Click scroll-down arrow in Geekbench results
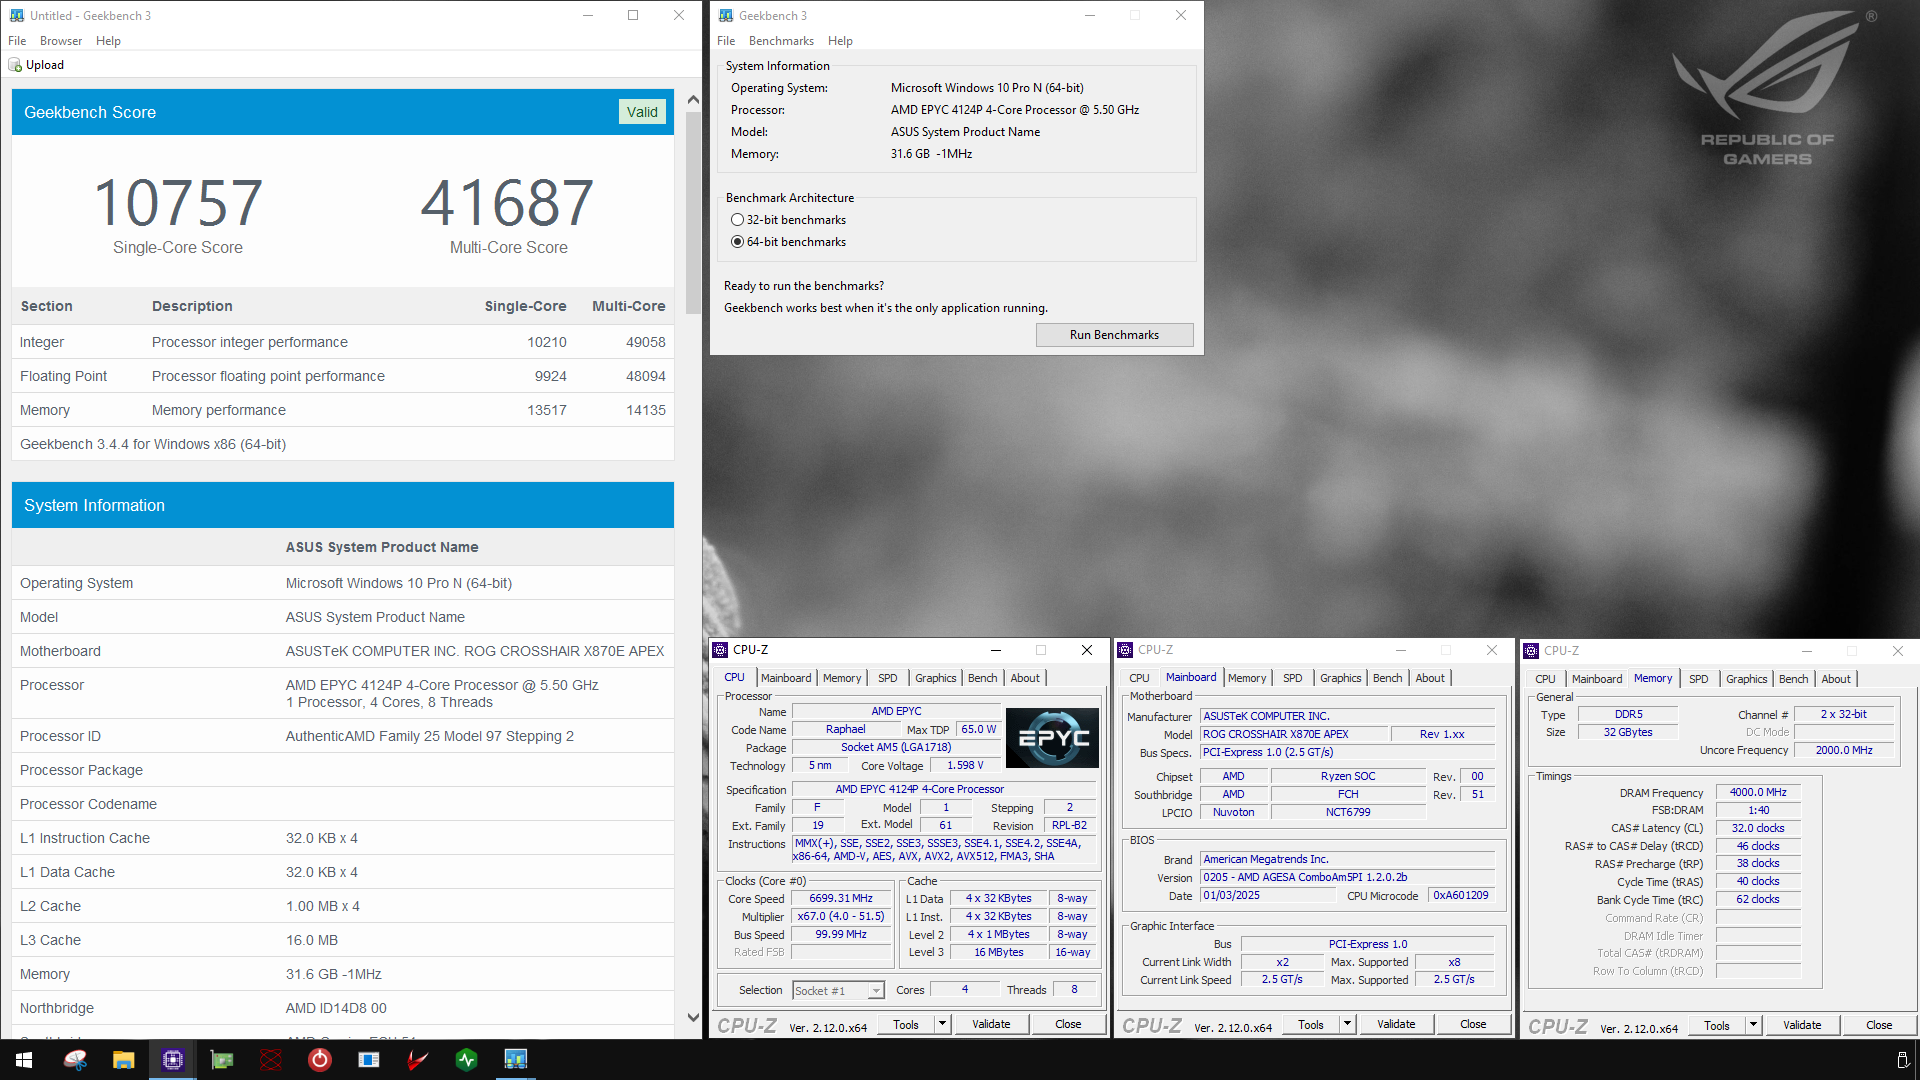Viewport: 1920px width, 1080px height. click(693, 1017)
